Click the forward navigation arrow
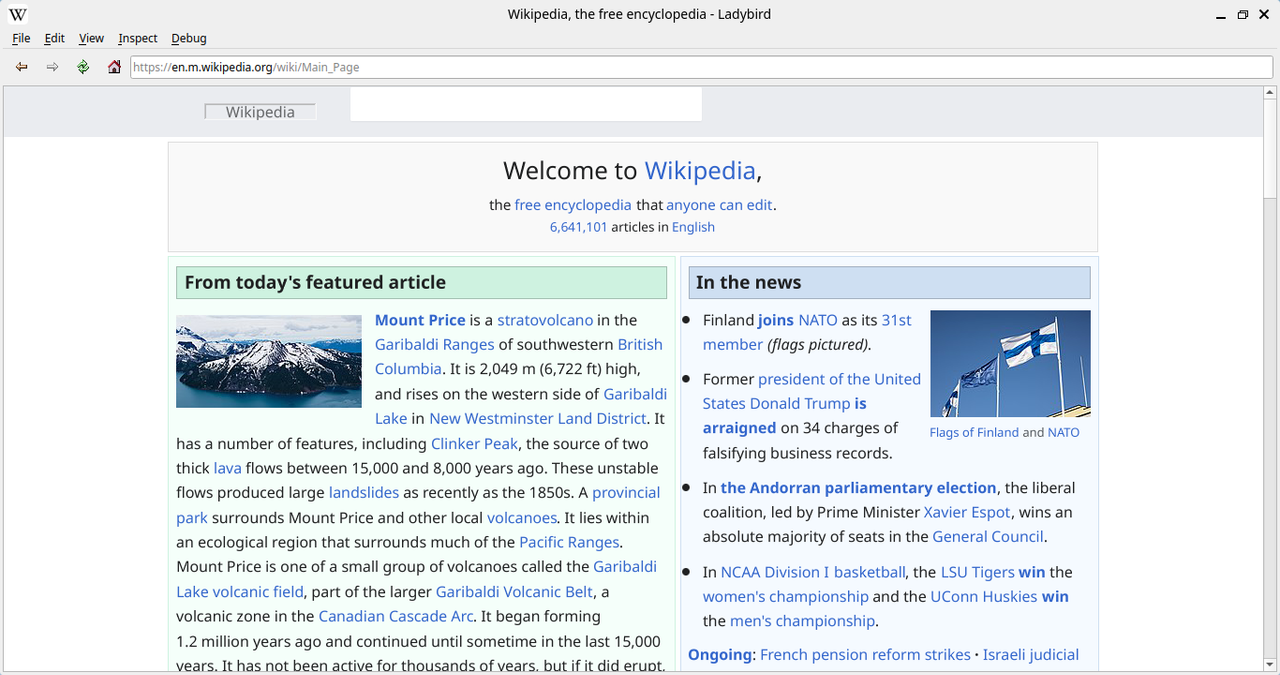The height and width of the screenshot is (675, 1280). click(x=52, y=67)
